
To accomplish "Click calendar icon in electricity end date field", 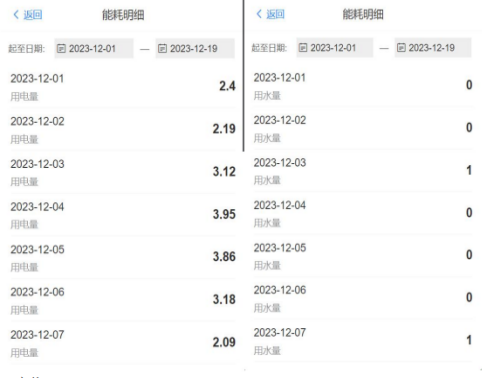I will click(x=162, y=49).
